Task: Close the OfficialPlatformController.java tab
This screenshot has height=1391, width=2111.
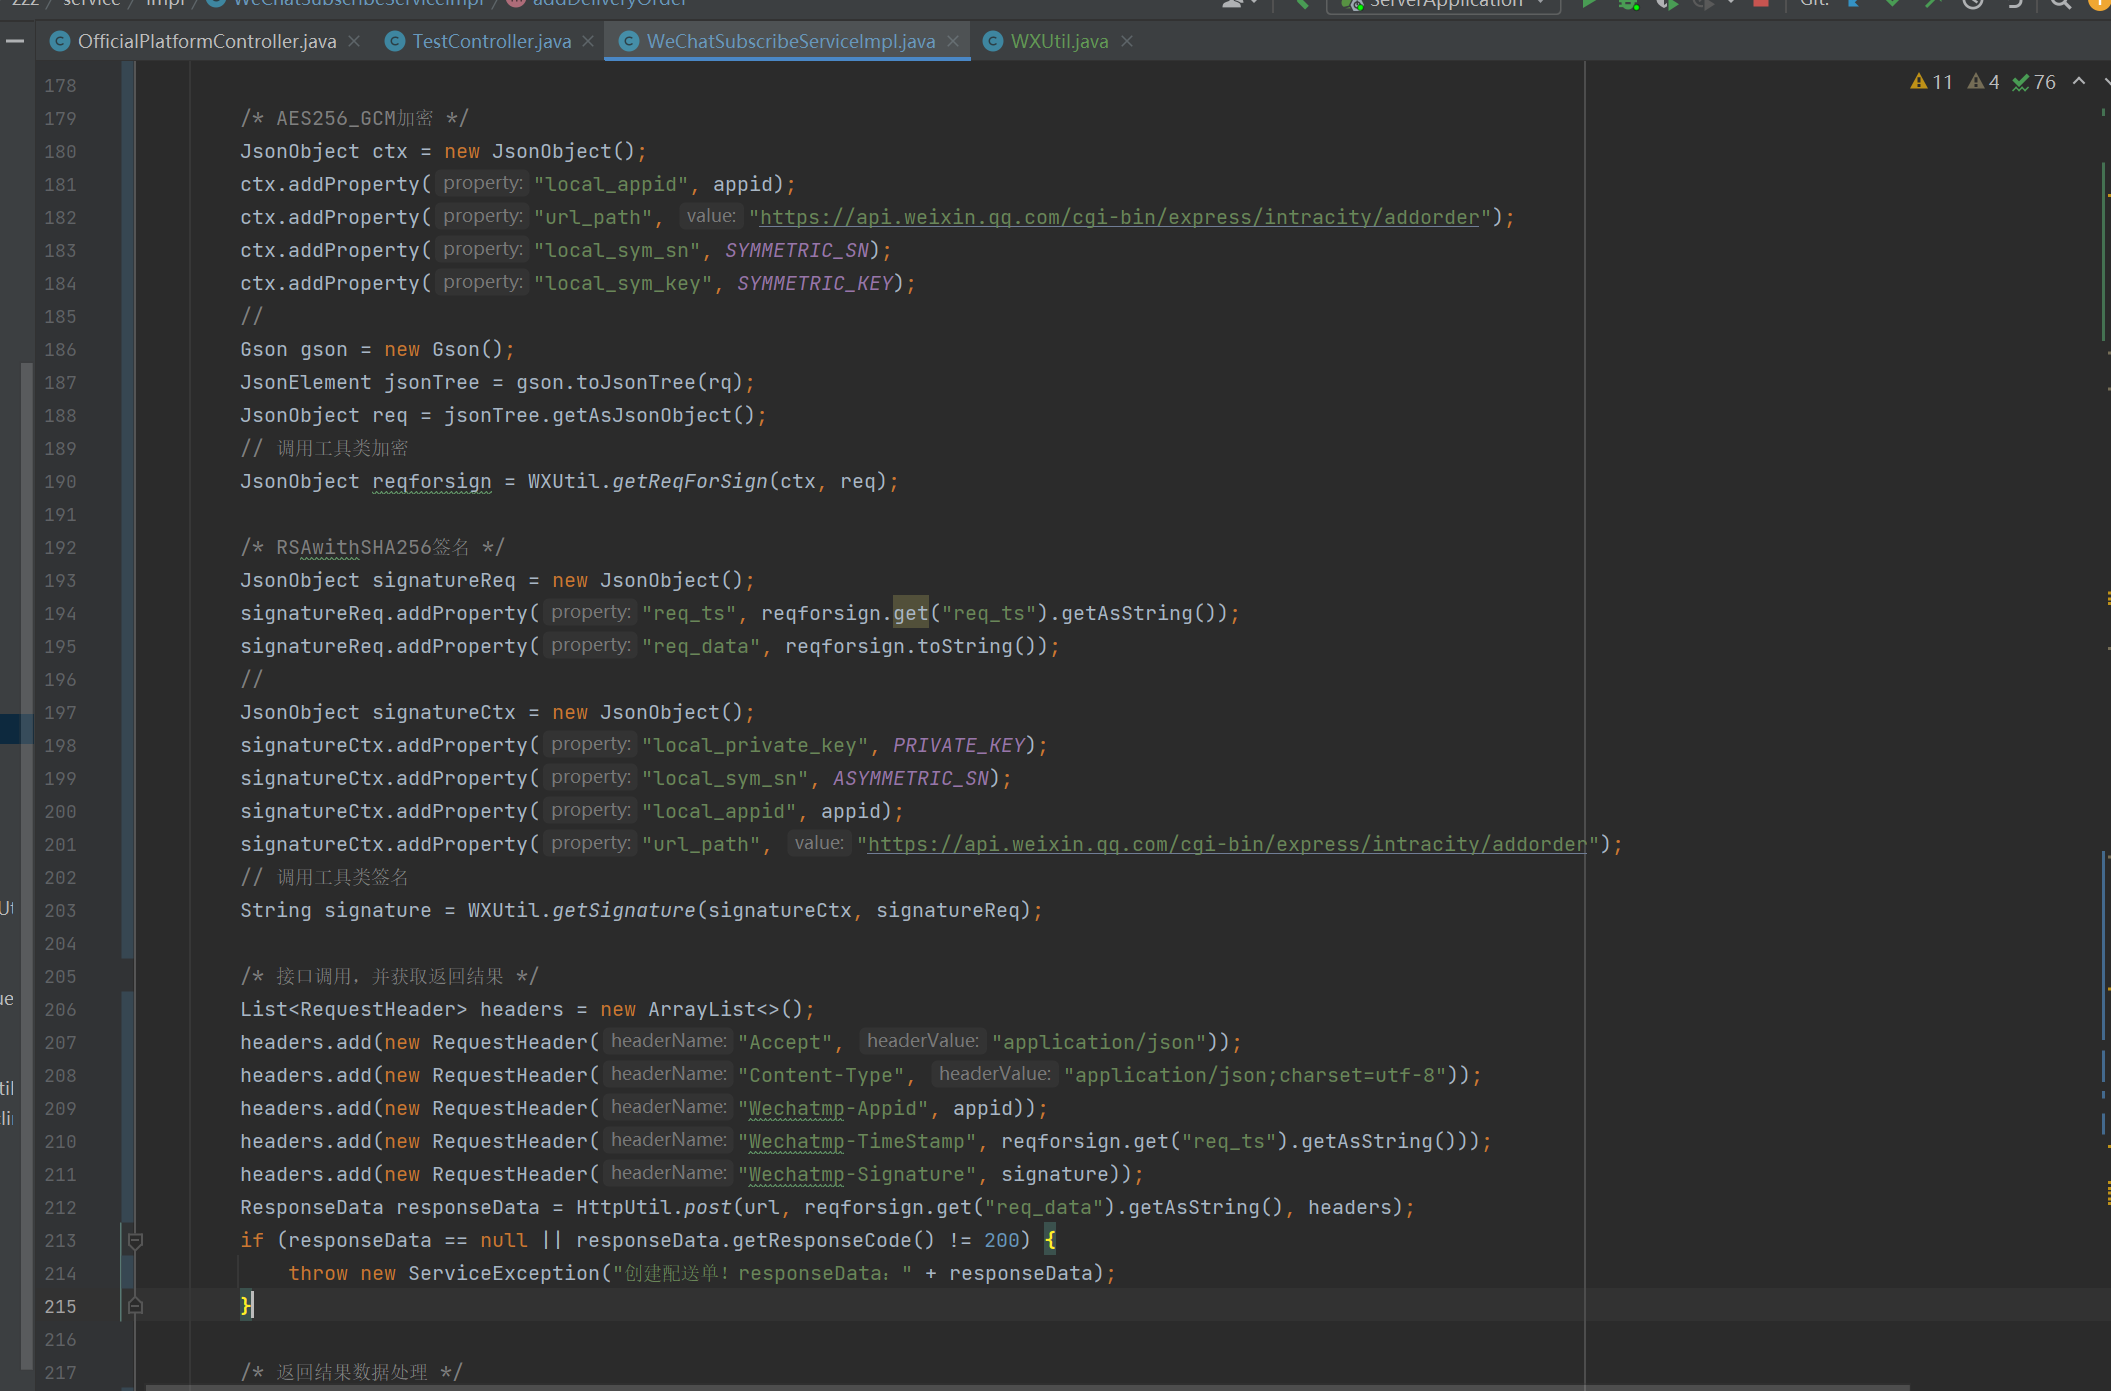Action: tap(354, 41)
